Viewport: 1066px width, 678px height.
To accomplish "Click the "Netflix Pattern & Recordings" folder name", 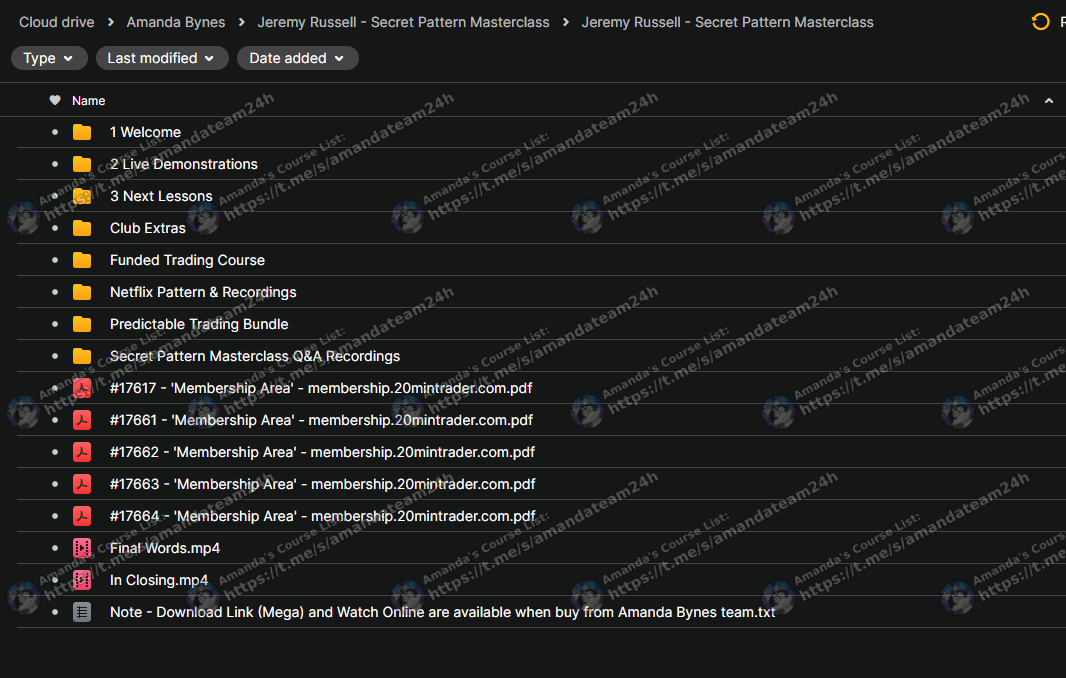I will tap(203, 292).
